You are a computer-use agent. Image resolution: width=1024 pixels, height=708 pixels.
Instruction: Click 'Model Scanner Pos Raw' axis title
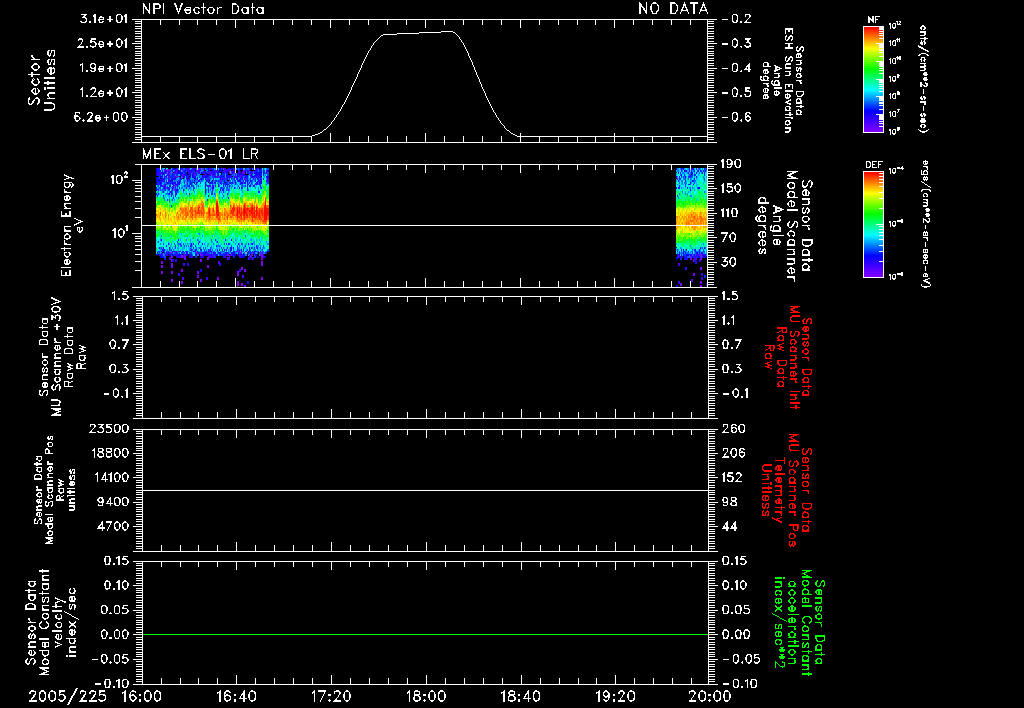point(56,490)
